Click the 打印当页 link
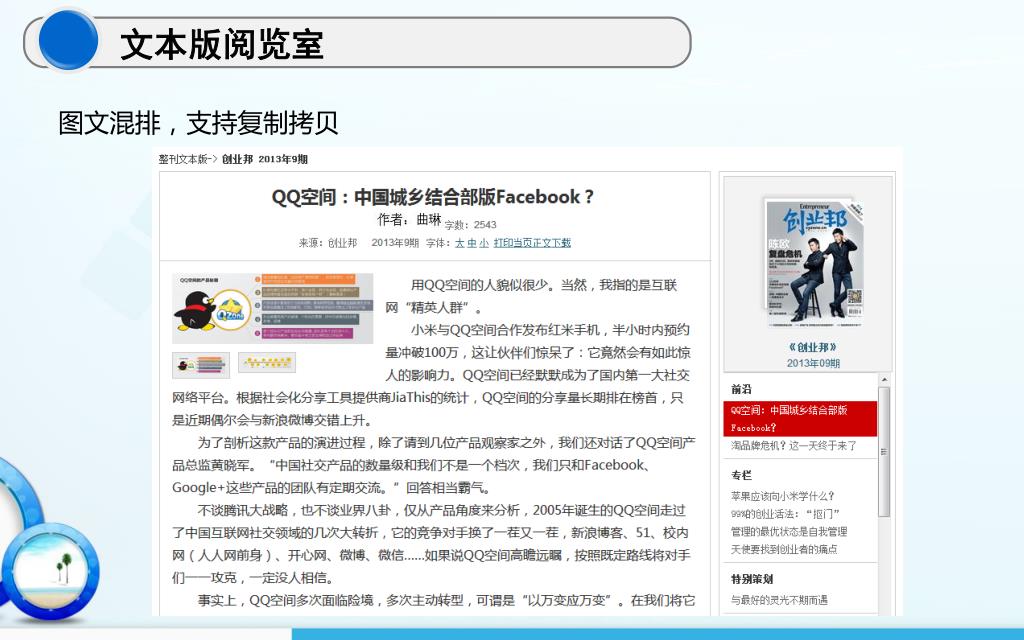 pyautogui.click(x=513, y=243)
